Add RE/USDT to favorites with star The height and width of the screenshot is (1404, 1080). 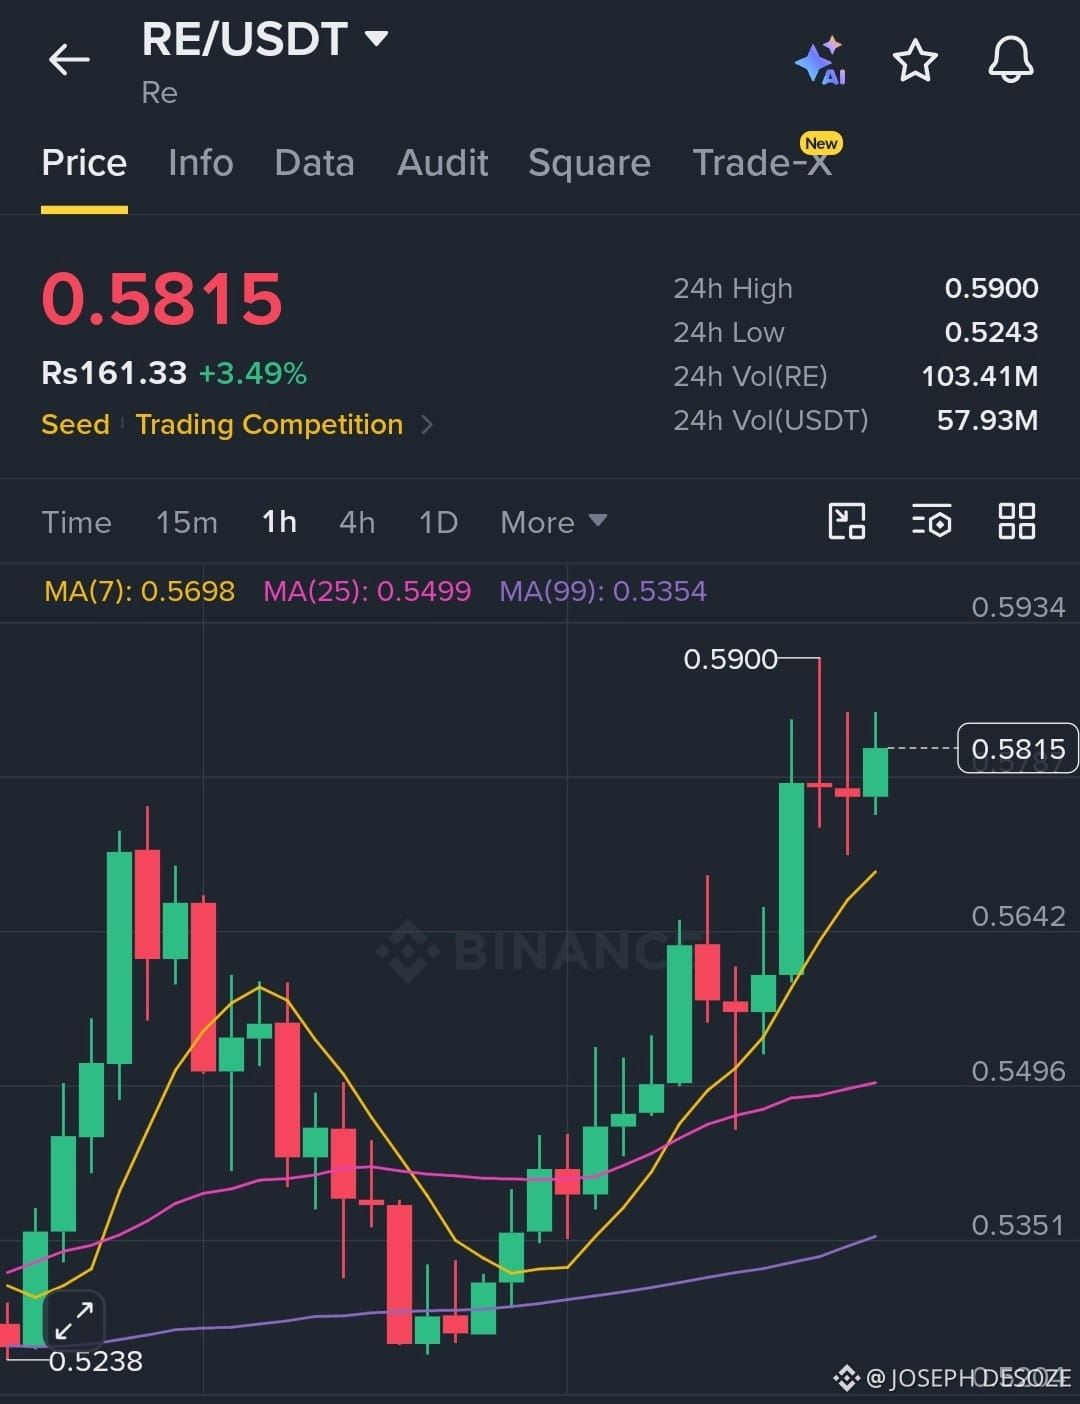[x=915, y=61]
